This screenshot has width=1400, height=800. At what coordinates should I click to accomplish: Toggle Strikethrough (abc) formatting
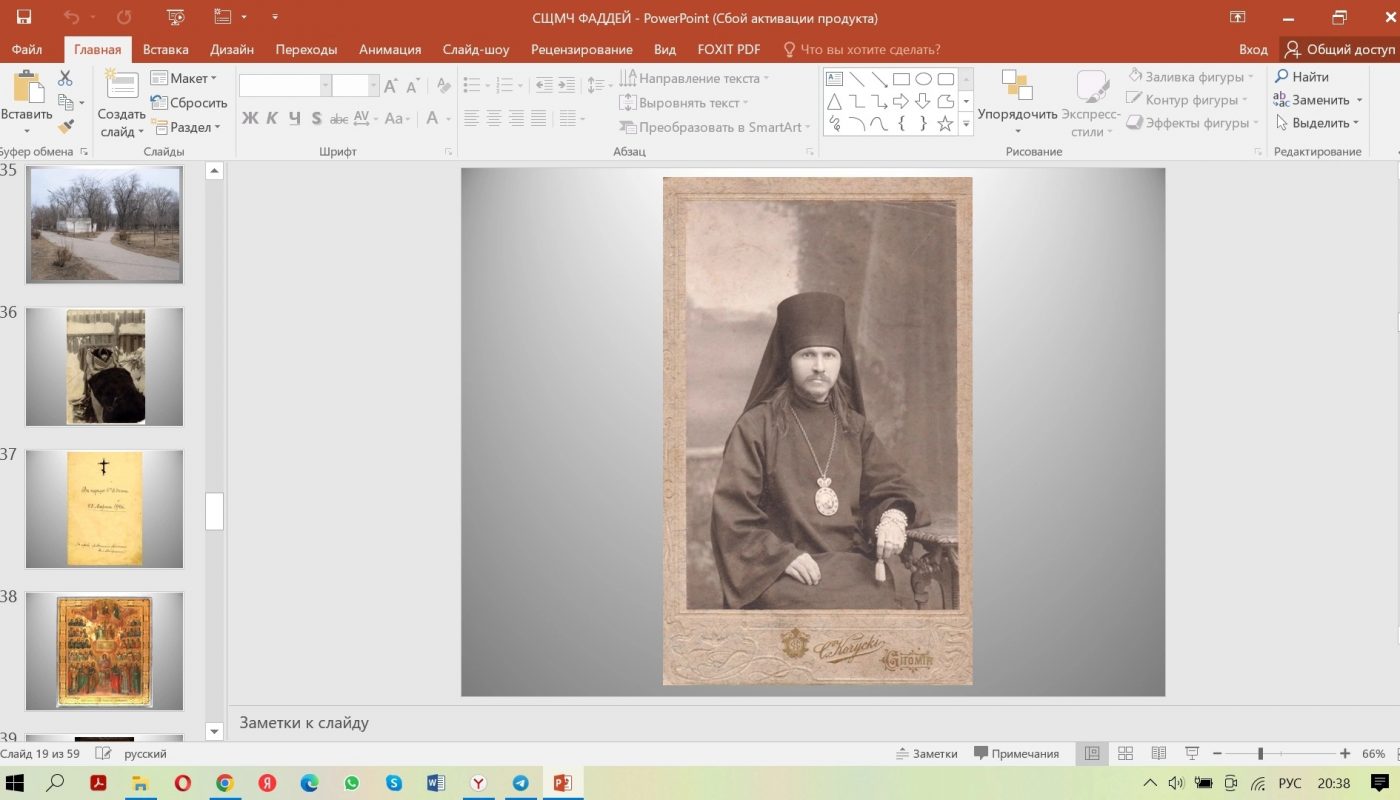(339, 118)
